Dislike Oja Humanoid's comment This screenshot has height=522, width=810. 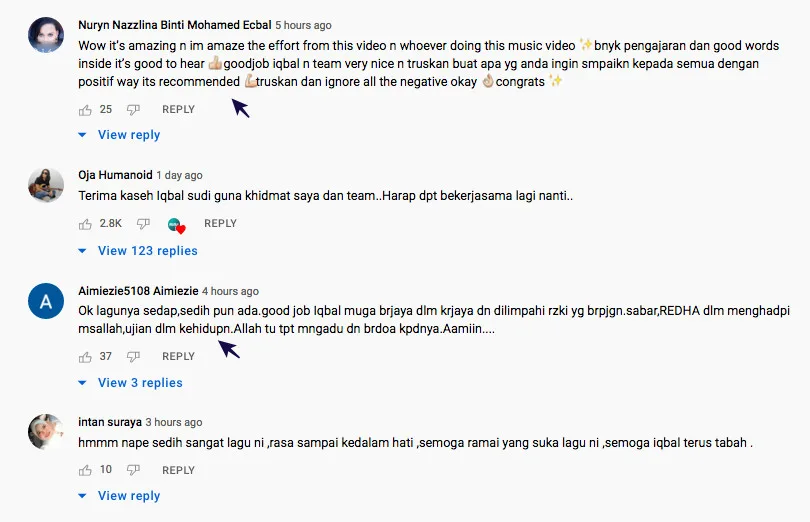pyautogui.click(x=143, y=224)
